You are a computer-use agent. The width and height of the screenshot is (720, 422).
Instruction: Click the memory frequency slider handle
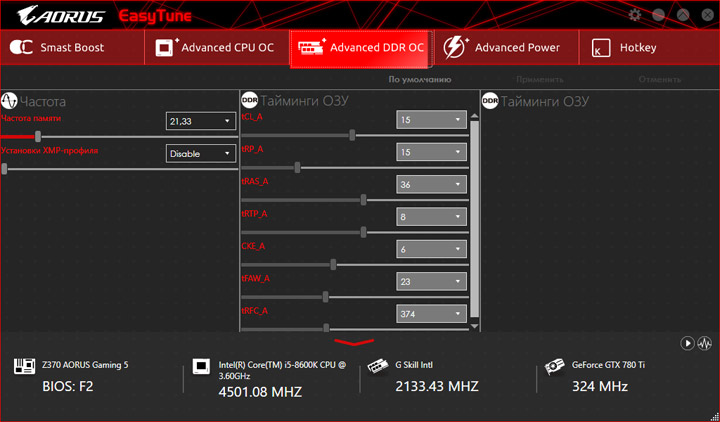pos(38,136)
